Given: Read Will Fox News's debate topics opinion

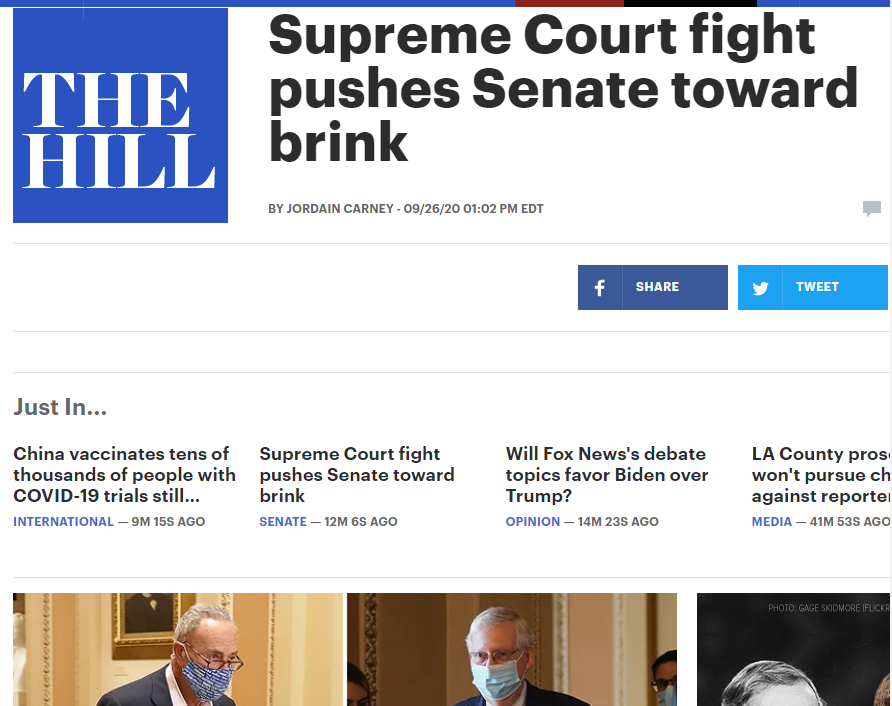Looking at the screenshot, I should (x=607, y=475).
